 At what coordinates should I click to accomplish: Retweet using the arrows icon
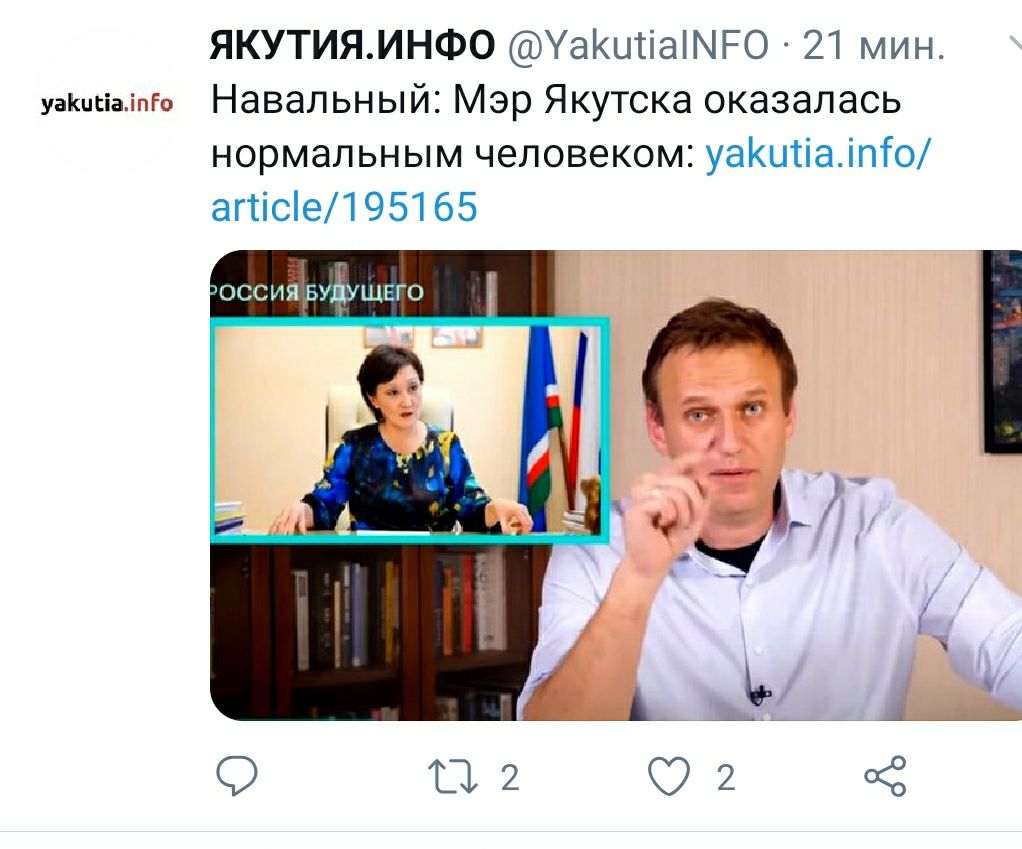pos(452,777)
